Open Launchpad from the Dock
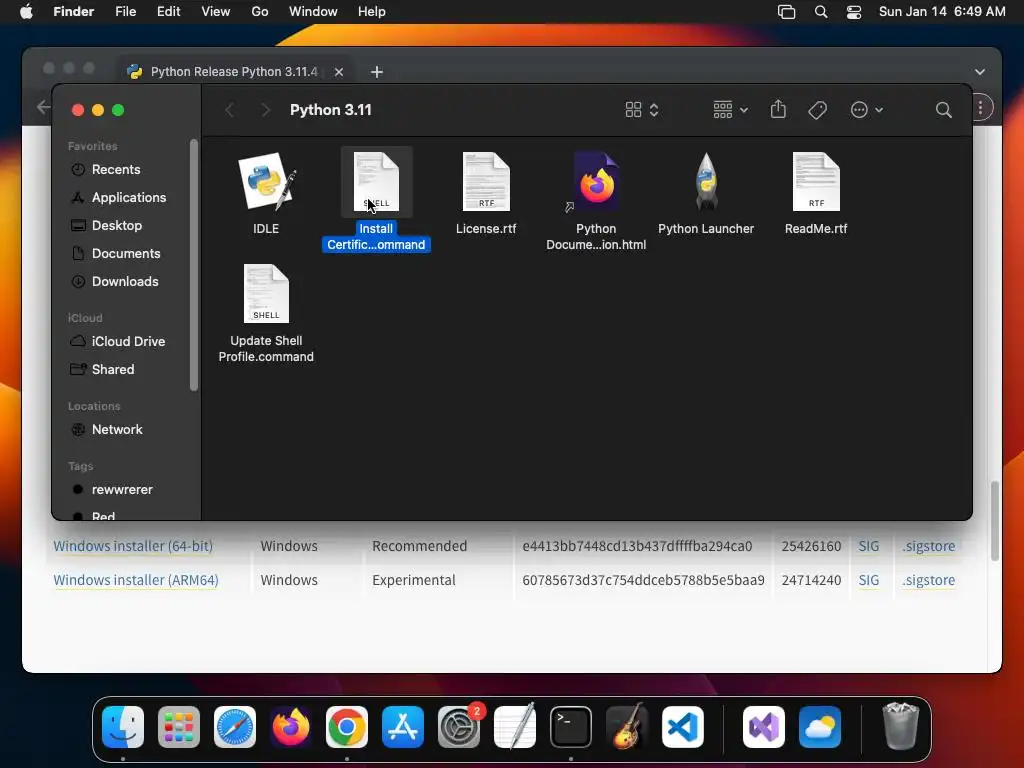This screenshot has width=1024, height=768. 179,727
